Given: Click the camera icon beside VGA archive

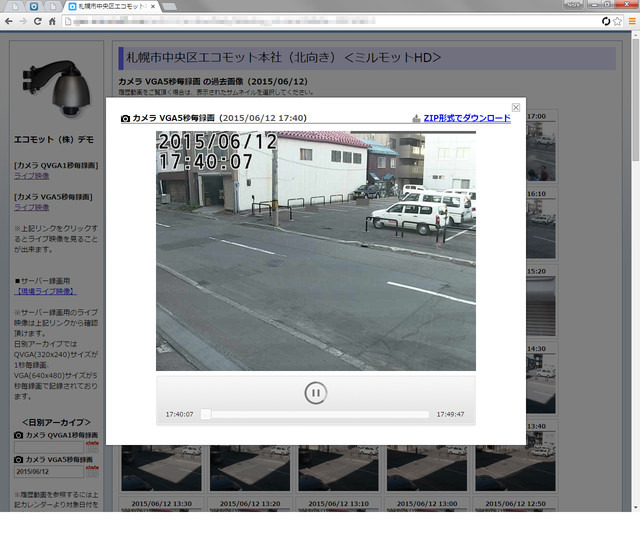Looking at the screenshot, I should [18, 460].
